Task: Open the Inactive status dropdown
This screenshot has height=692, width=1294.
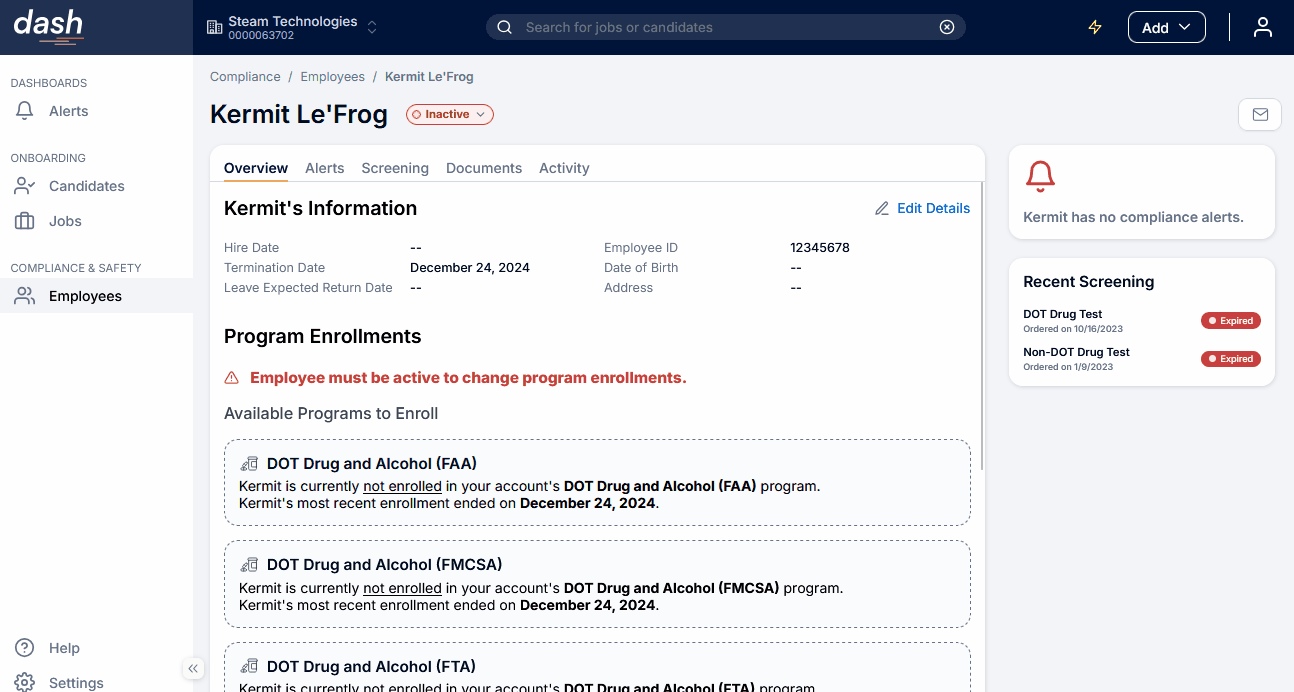Action: pyautogui.click(x=449, y=115)
